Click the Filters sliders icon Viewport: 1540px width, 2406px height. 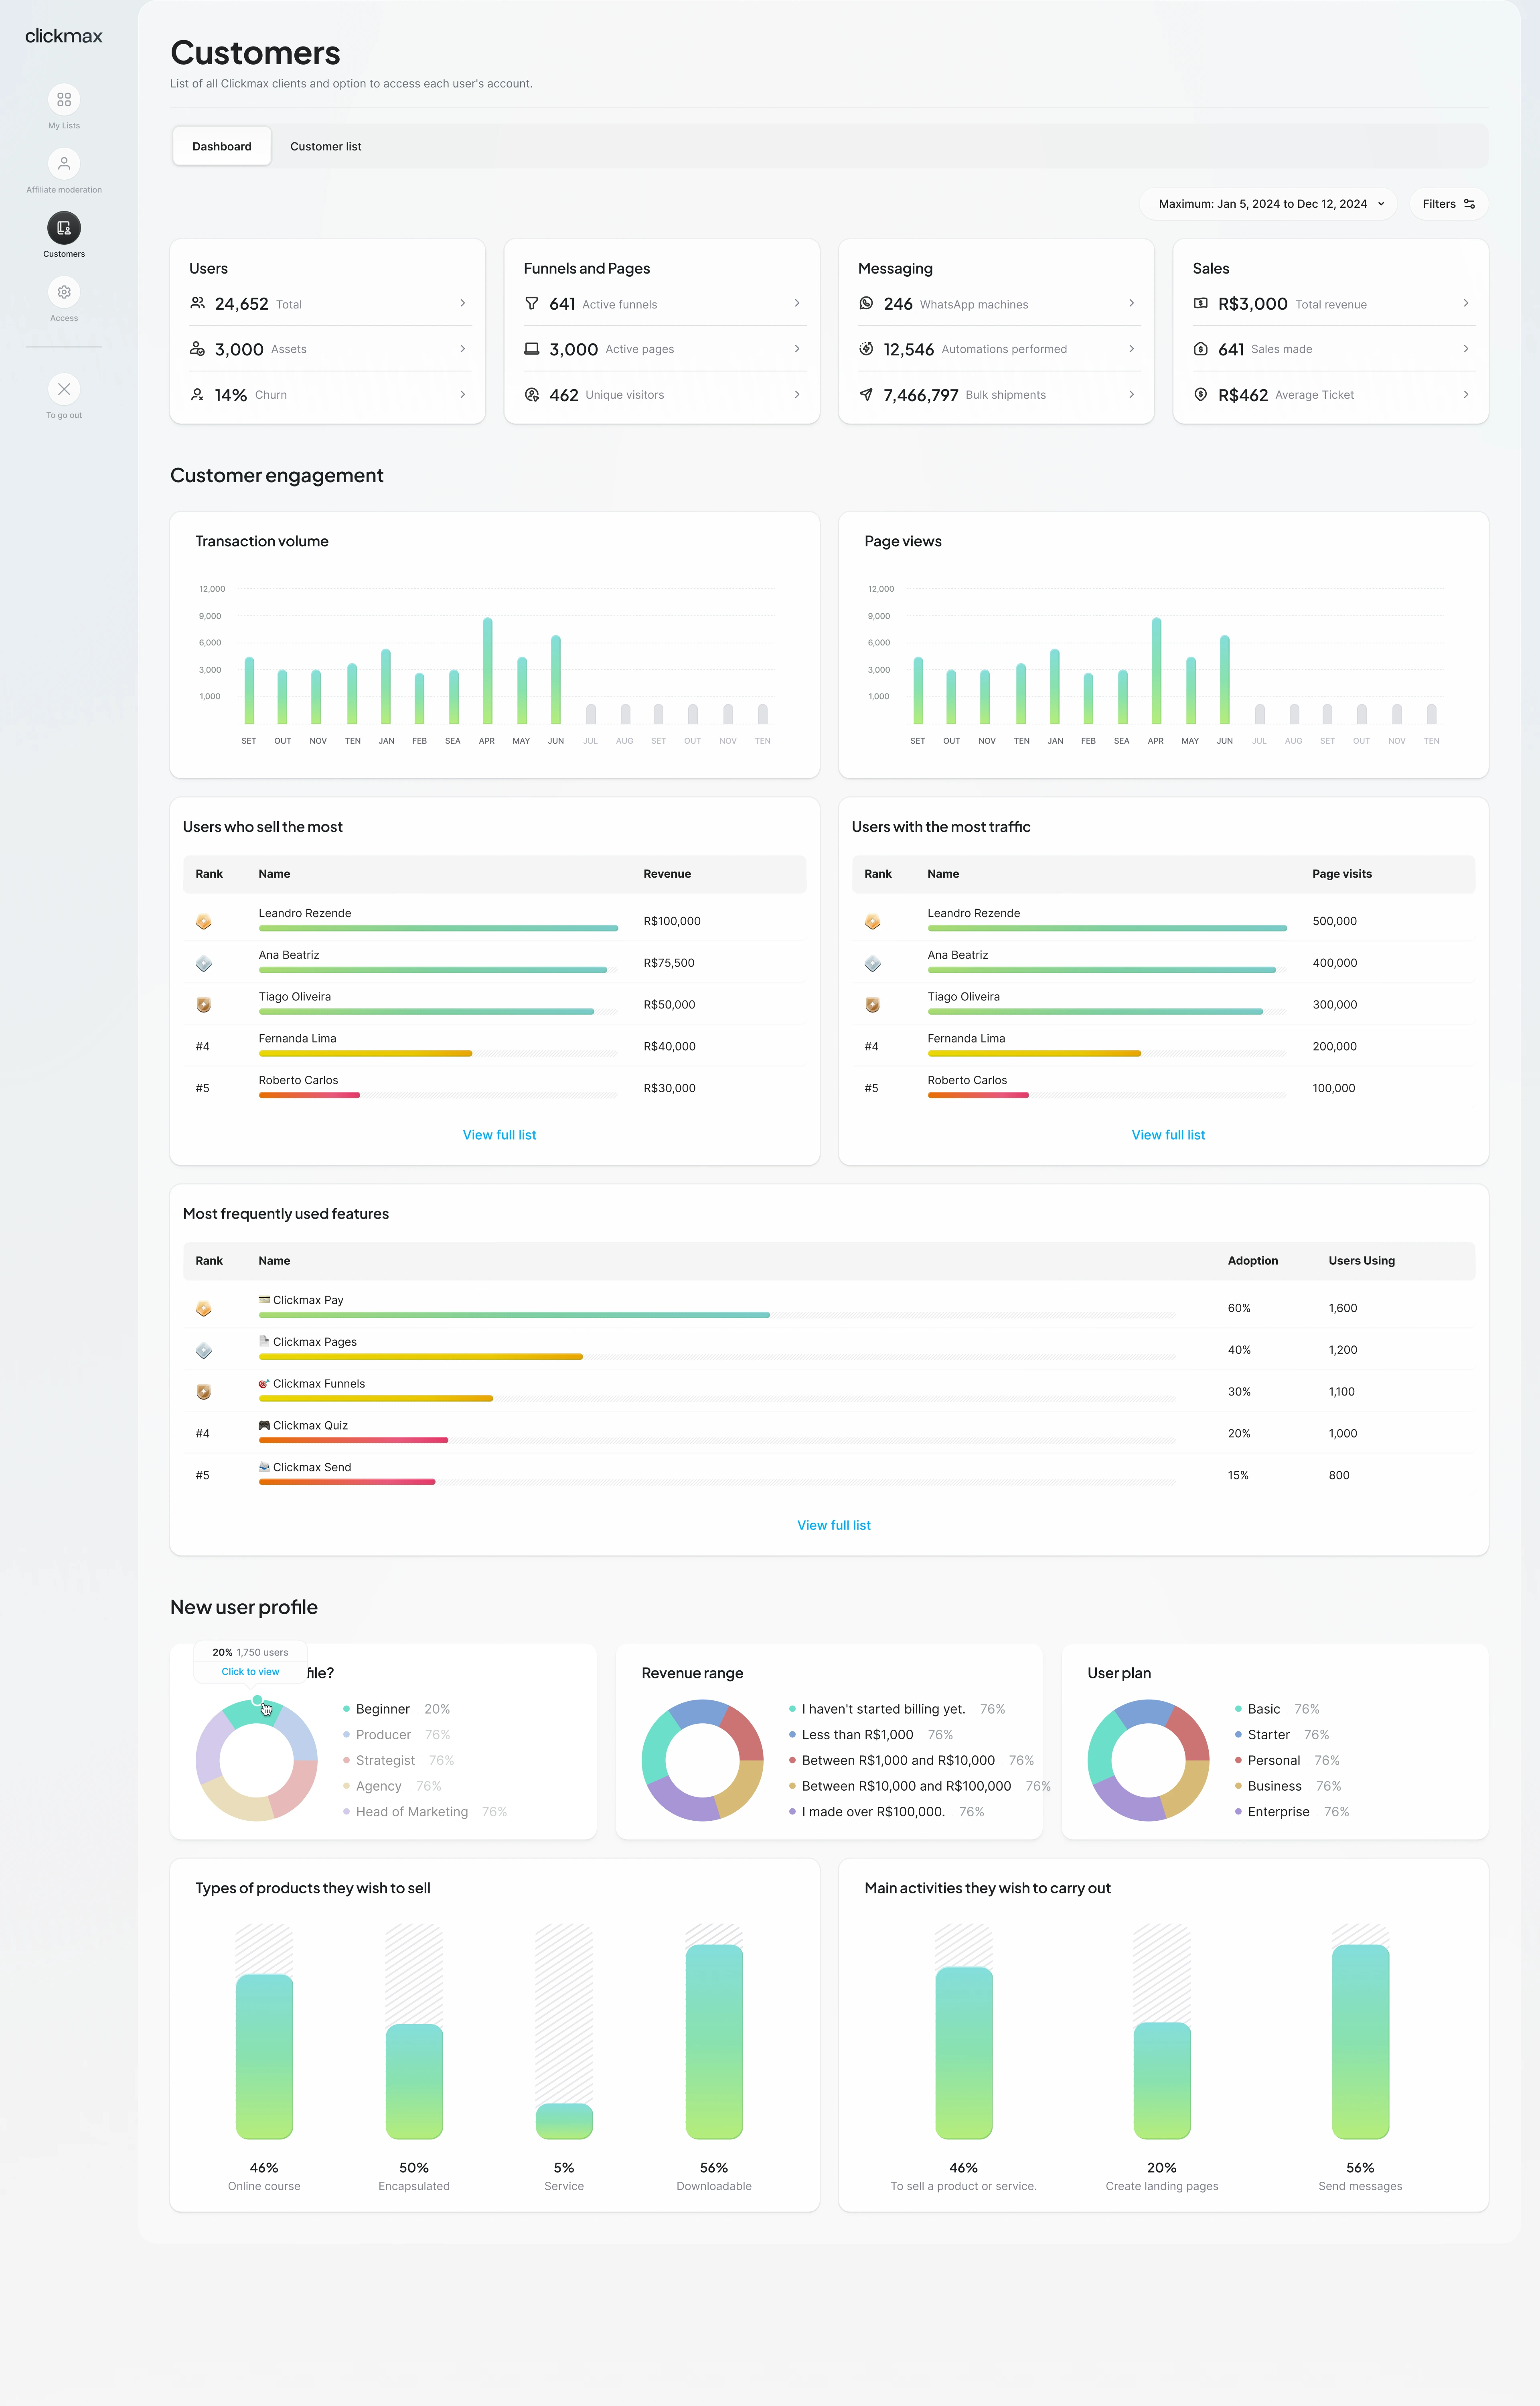pyautogui.click(x=1469, y=204)
